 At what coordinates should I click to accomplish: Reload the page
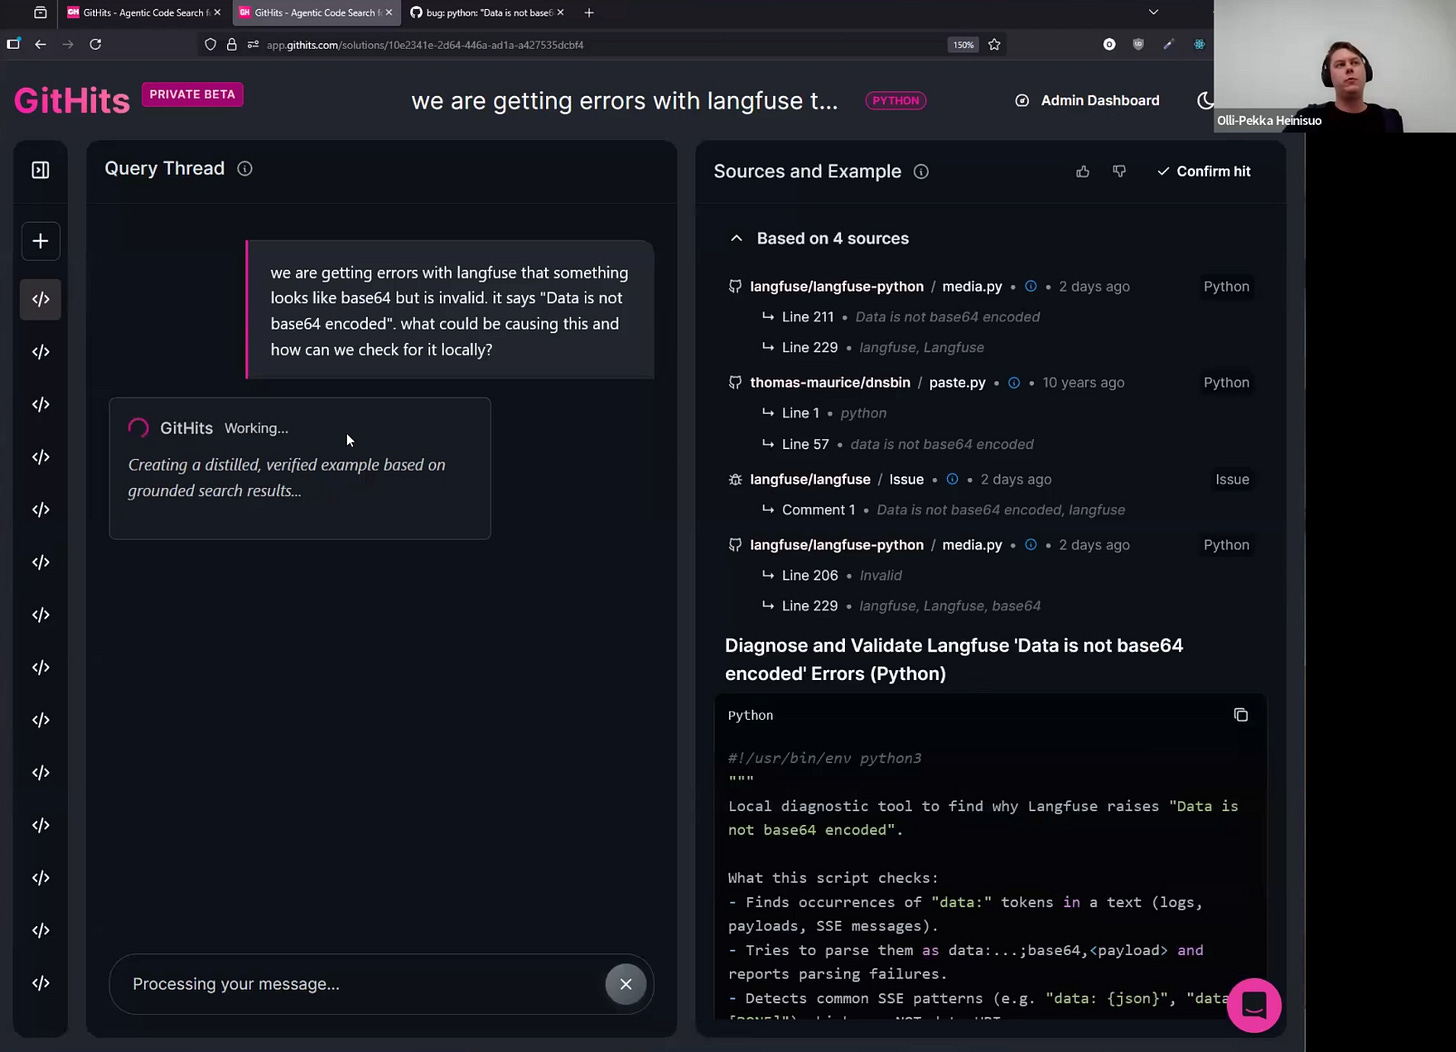coord(95,44)
